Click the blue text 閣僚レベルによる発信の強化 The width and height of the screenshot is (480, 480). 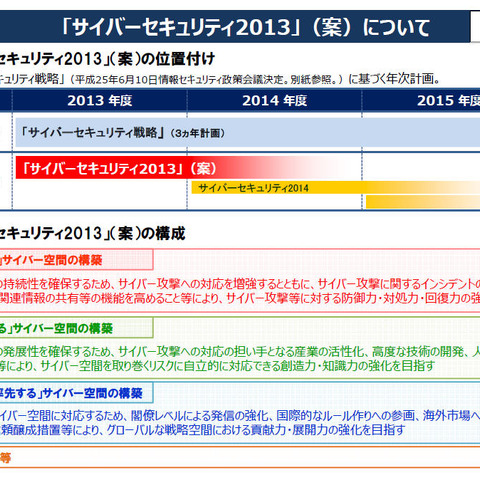click(x=199, y=416)
